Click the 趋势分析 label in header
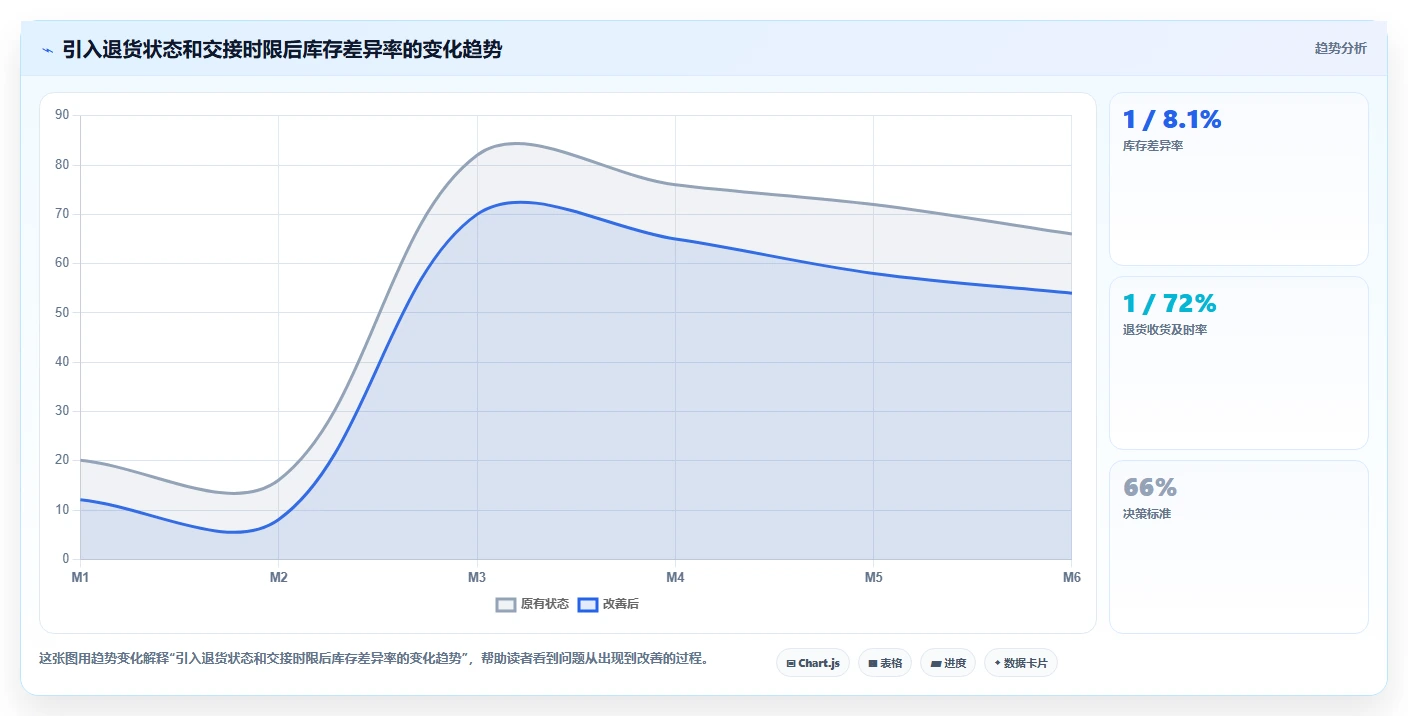This screenshot has height=716, width=1408. pos(1340,48)
